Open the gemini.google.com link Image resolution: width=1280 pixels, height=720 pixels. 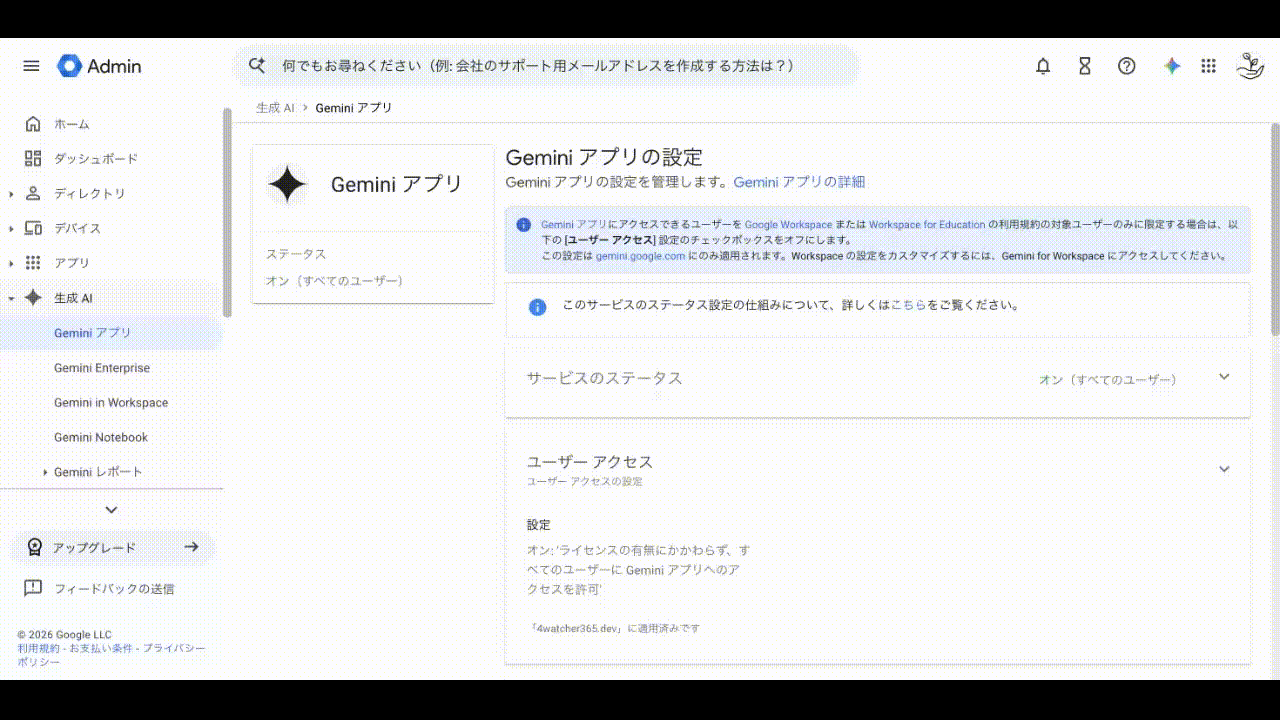click(641, 256)
